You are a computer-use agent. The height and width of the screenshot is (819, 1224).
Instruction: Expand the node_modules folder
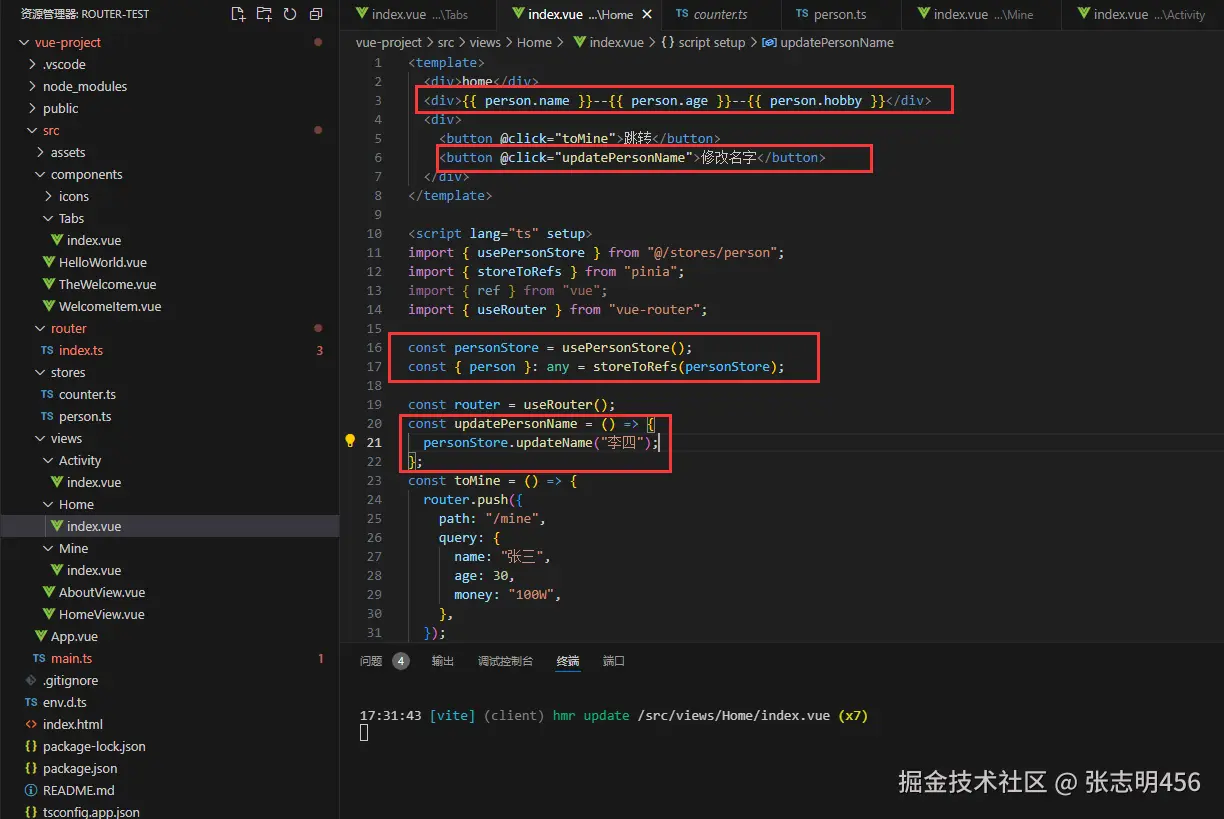click(x=32, y=86)
